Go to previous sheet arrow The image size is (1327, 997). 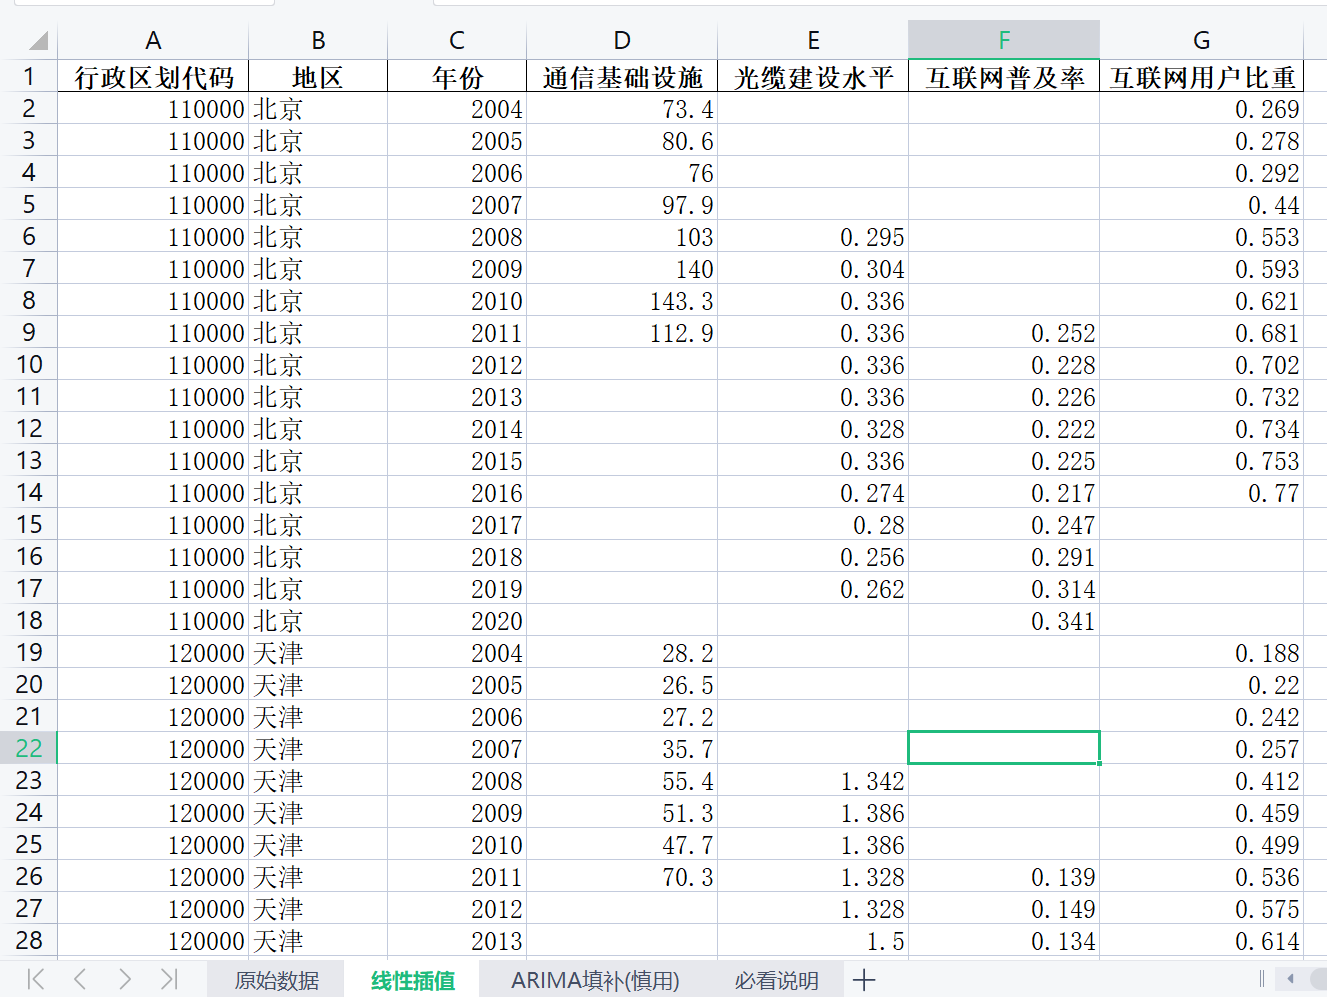(x=80, y=979)
